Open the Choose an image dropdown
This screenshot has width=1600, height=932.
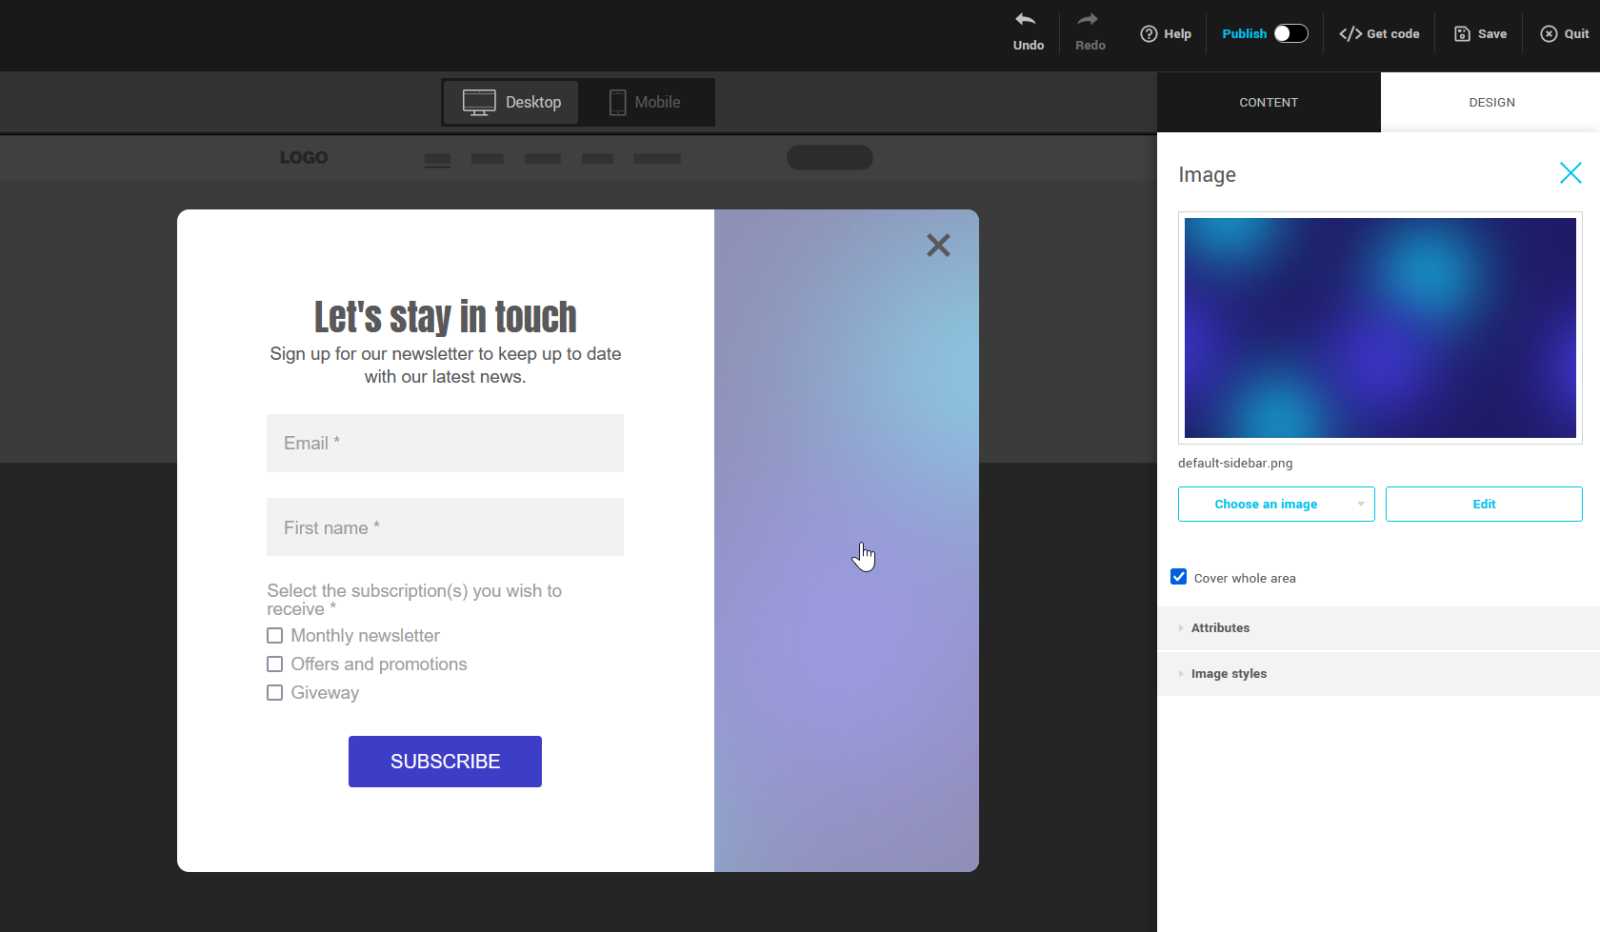click(x=1275, y=504)
